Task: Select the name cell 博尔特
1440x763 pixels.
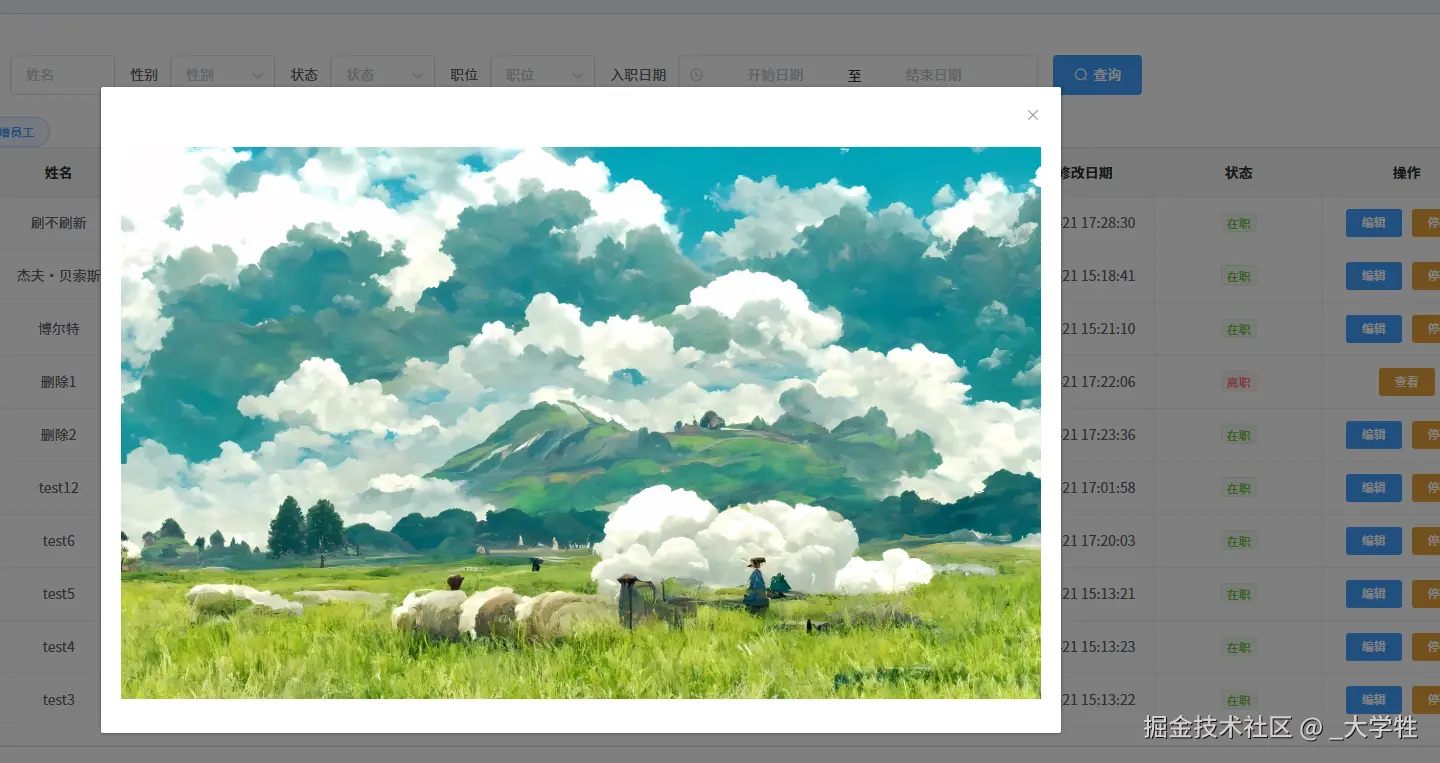Action: point(59,329)
